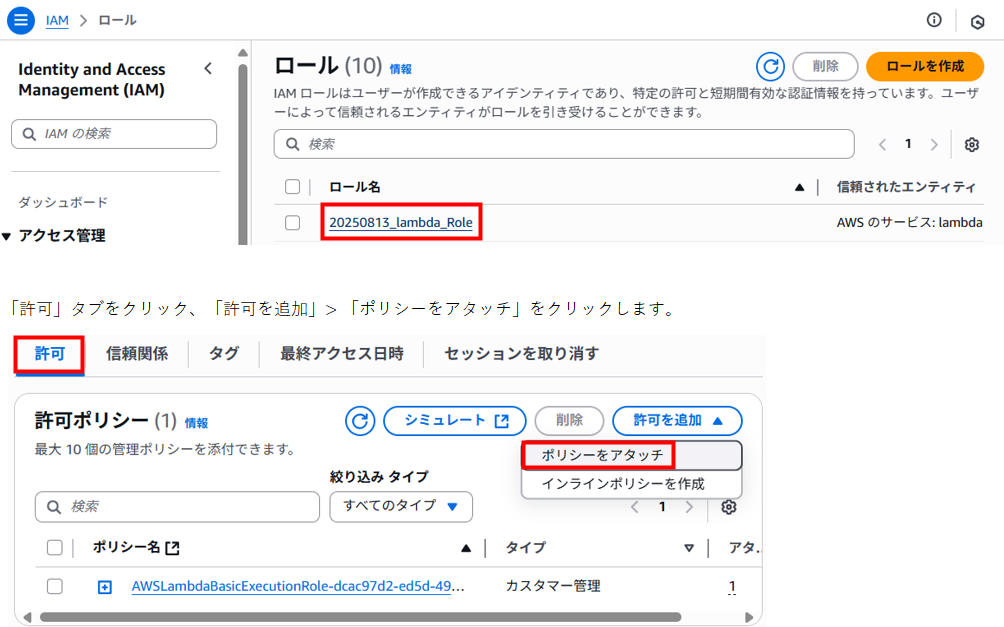The image size is (1004, 627).
Task: Open the 情報 link next to 許可ポリシー
Action: (196, 423)
